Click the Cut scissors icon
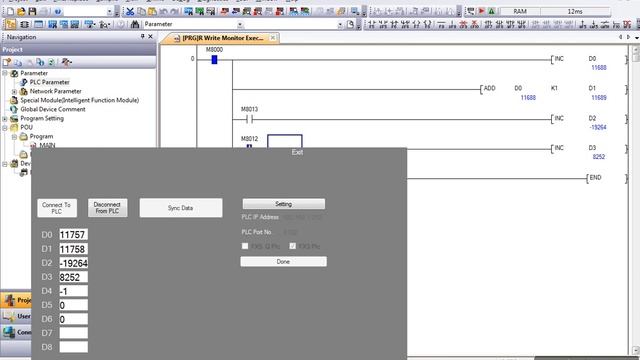Viewport: 640px width, 360px height. 130,12
